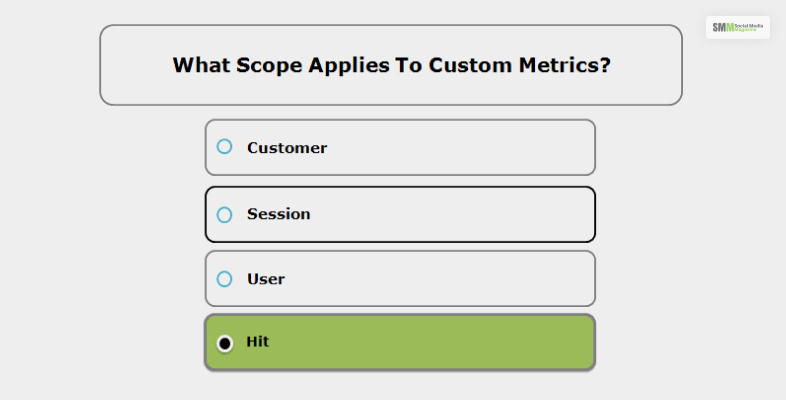Click the question heading text
The height and width of the screenshot is (400, 786).
click(x=392, y=65)
